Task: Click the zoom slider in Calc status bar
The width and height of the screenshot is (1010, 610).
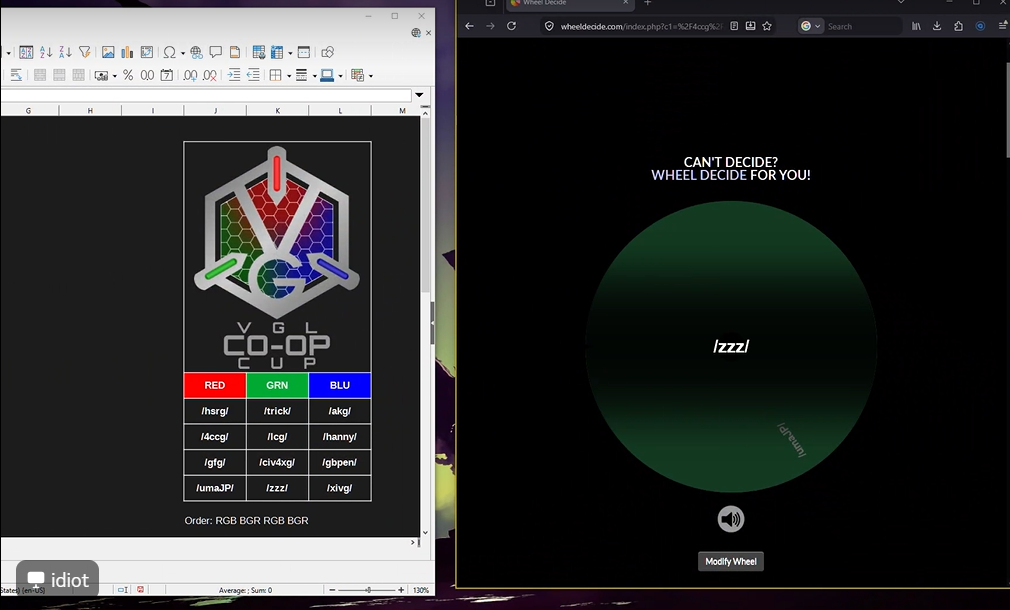Action: click(368, 590)
